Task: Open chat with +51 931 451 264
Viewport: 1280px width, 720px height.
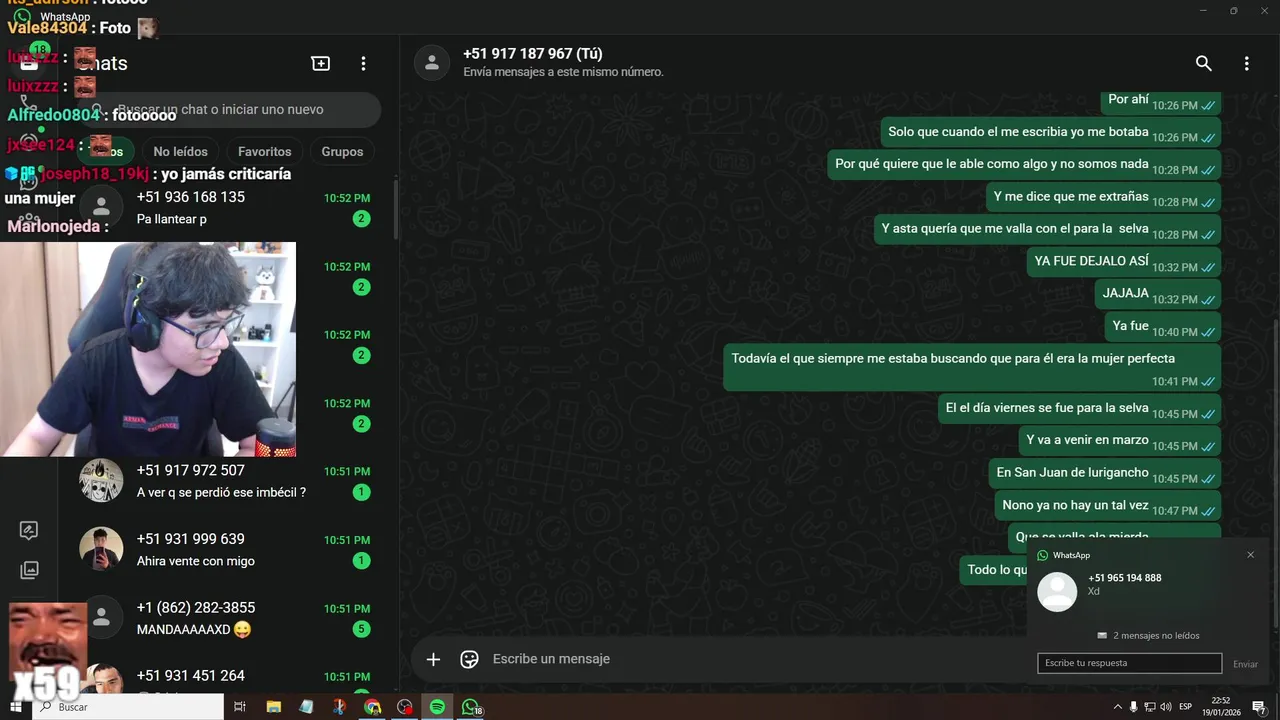Action: 228,676
